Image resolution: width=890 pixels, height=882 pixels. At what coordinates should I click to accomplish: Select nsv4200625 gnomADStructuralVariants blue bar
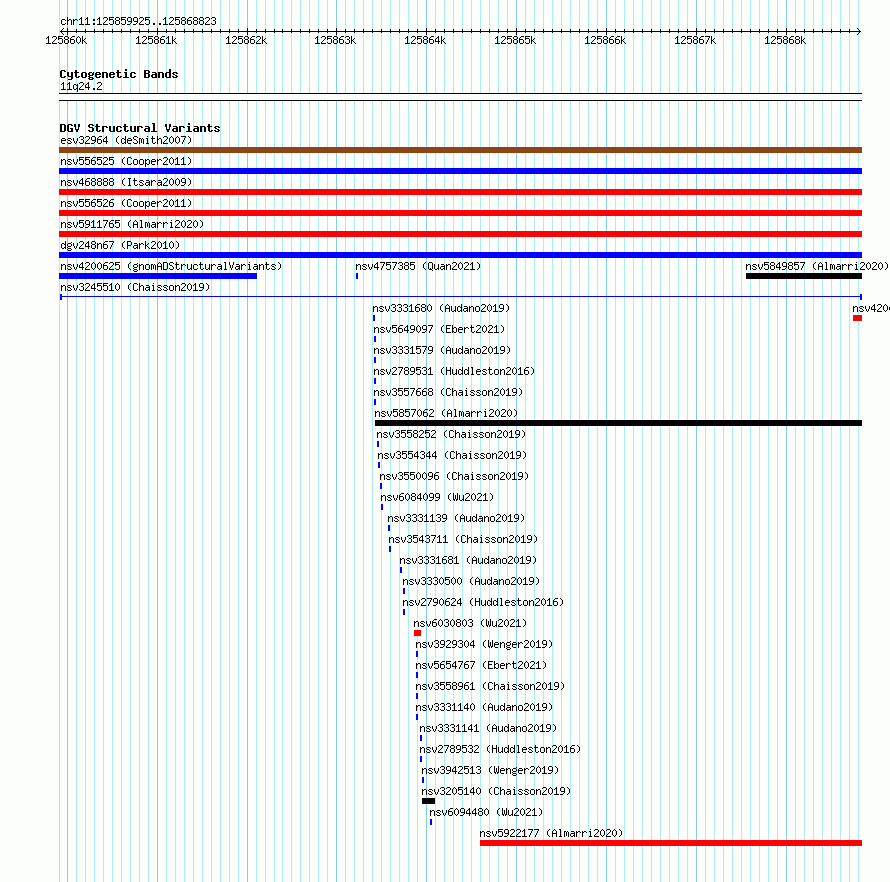pyautogui.click(x=158, y=276)
